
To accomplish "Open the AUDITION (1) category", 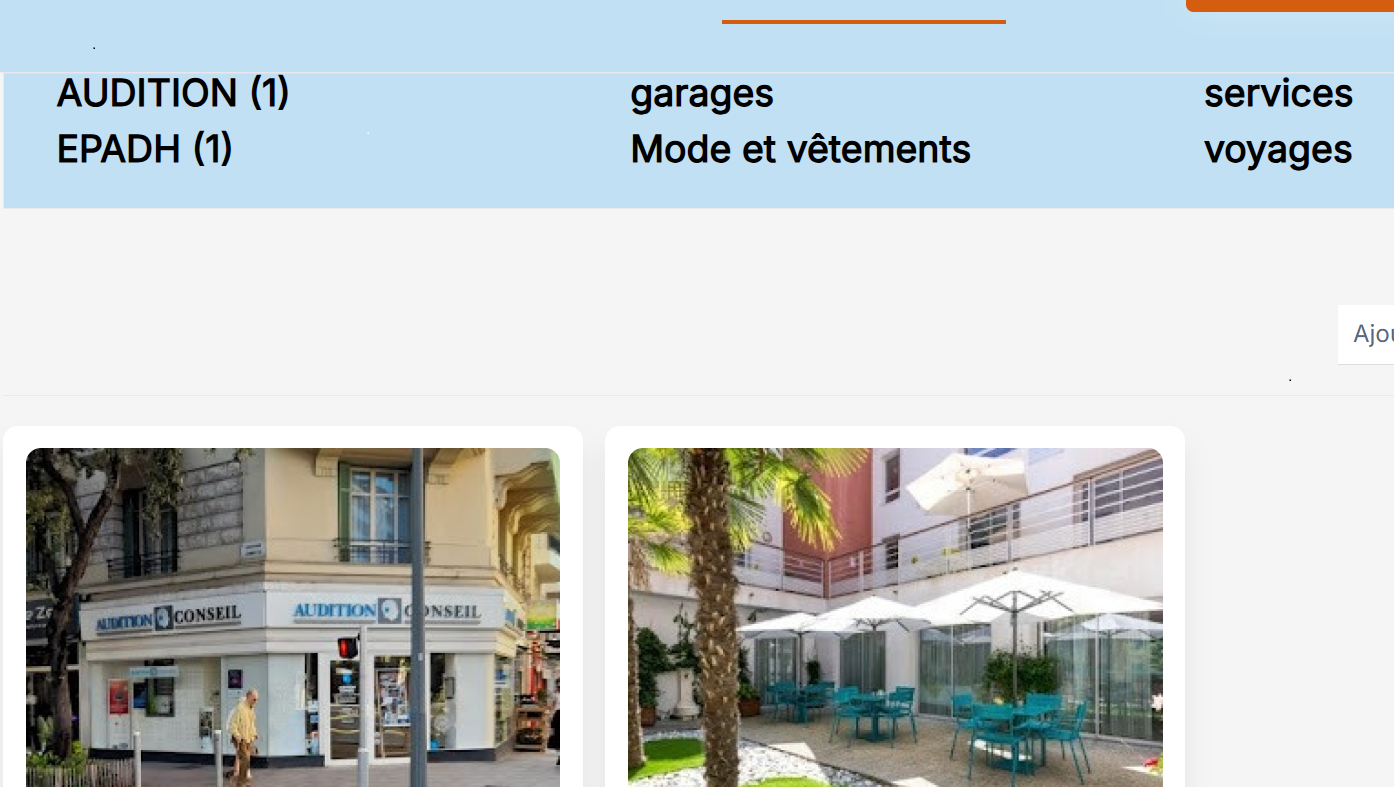I will tap(173, 93).
